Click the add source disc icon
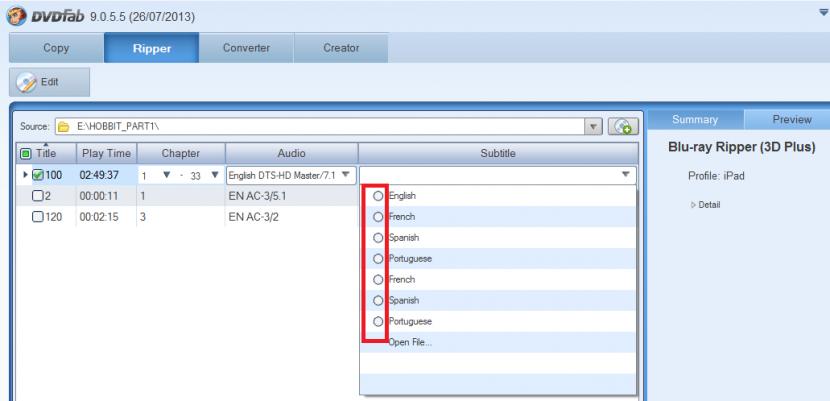The image size is (830, 401). [x=624, y=126]
